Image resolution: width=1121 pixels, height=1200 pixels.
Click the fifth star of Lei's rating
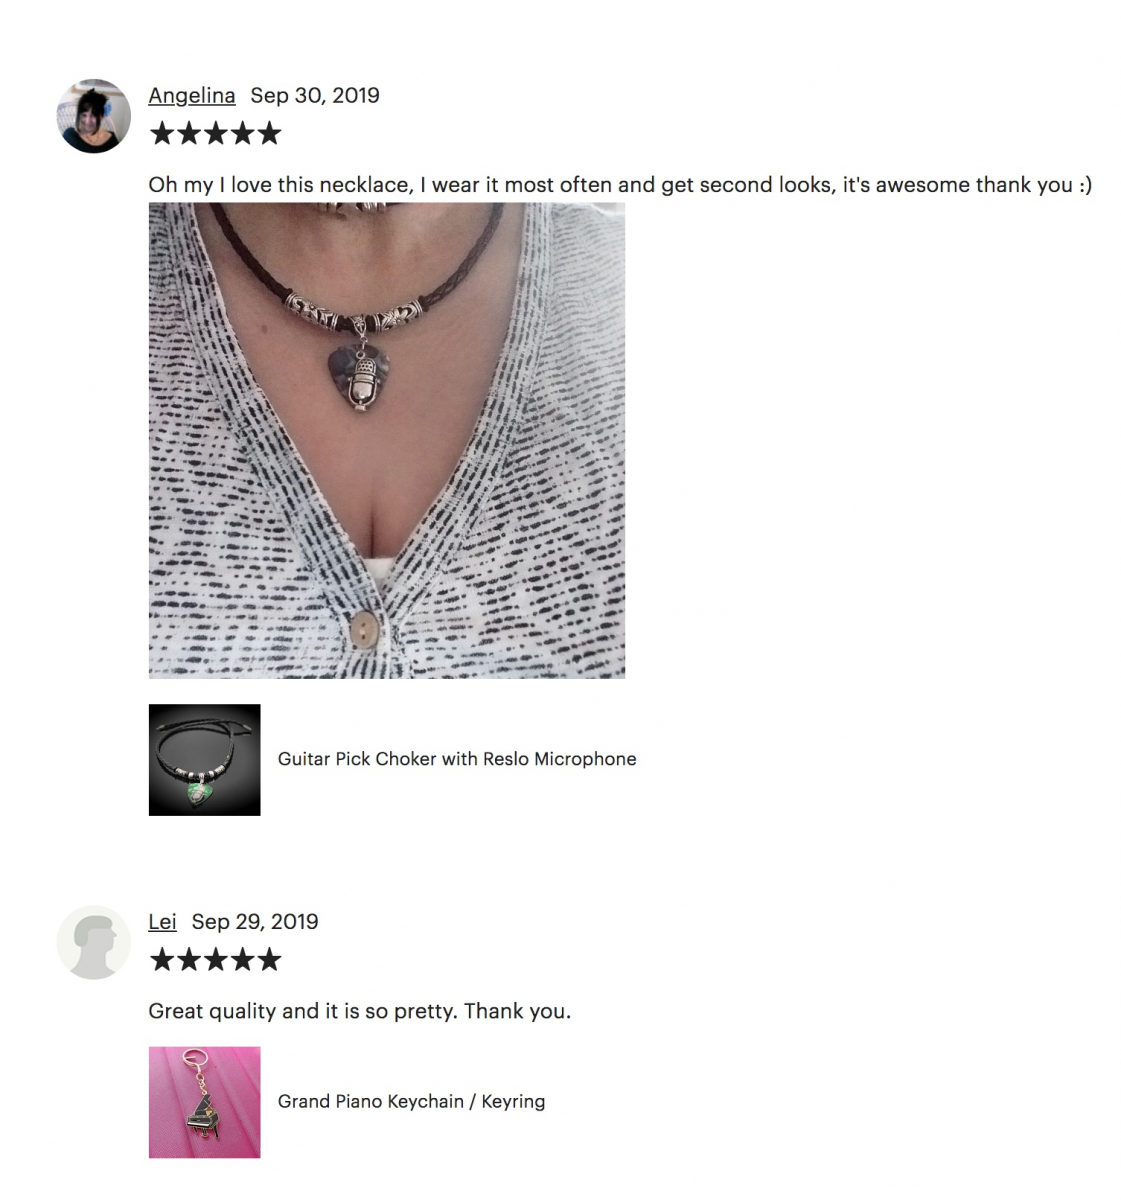270,961
